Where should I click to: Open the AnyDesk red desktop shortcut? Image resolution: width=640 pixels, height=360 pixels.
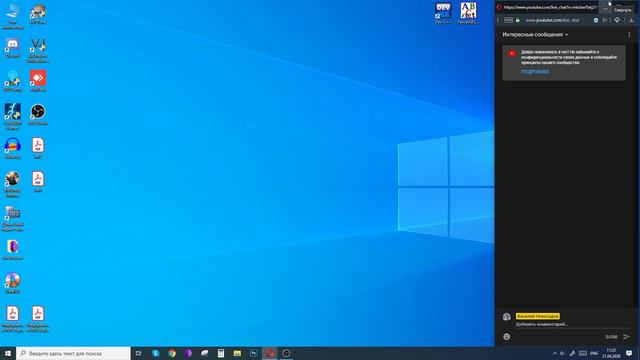[x=38, y=81]
